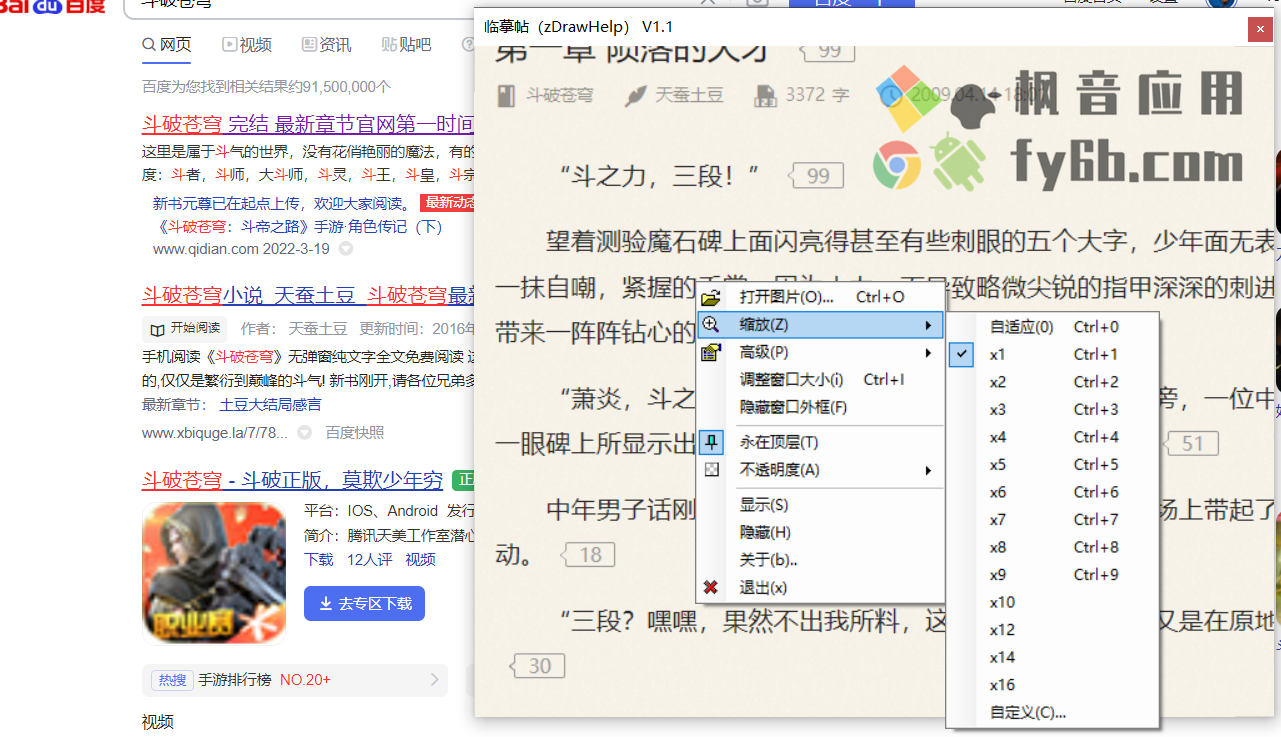Set zoom level to x5
This screenshot has width=1281, height=737.
pyautogui.click(x=1052, y=464)
